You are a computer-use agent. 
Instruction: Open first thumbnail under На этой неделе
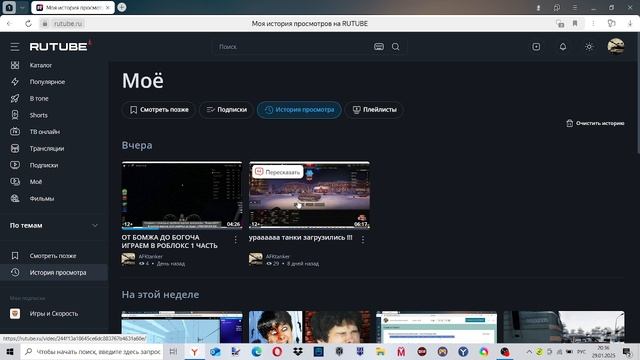coord(182,327)
